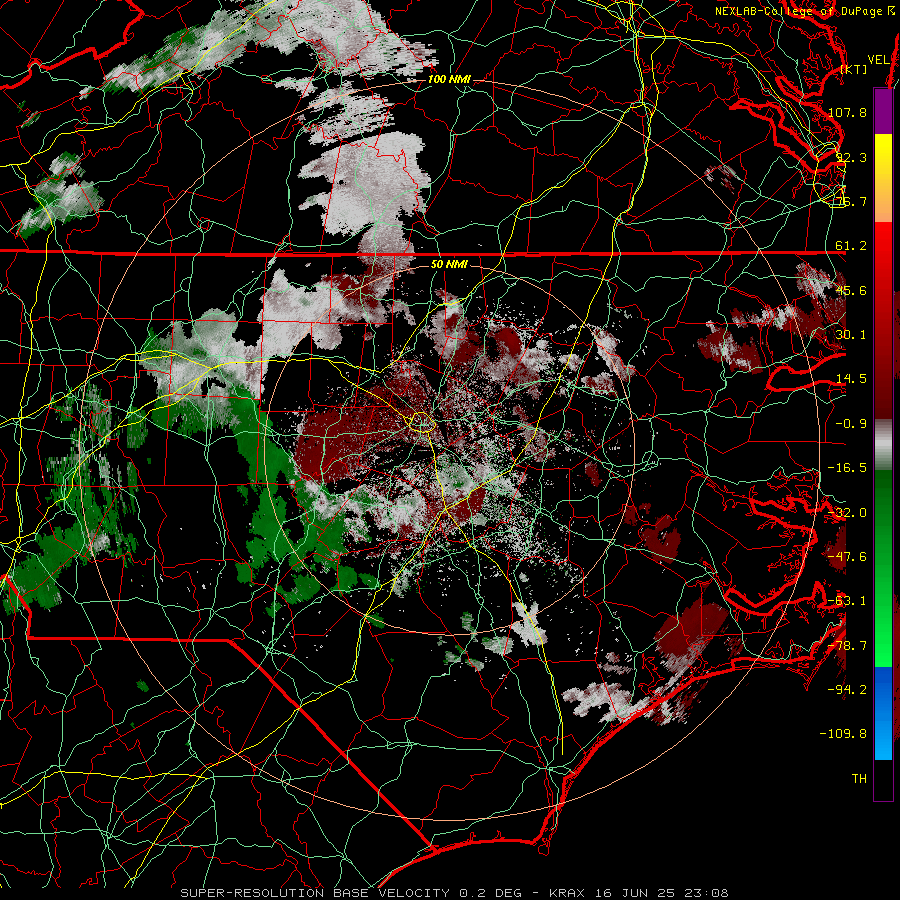Viewport: 900px width, 900px height.
Task: Click the -16.5 legend value
Action: point(847,468)
